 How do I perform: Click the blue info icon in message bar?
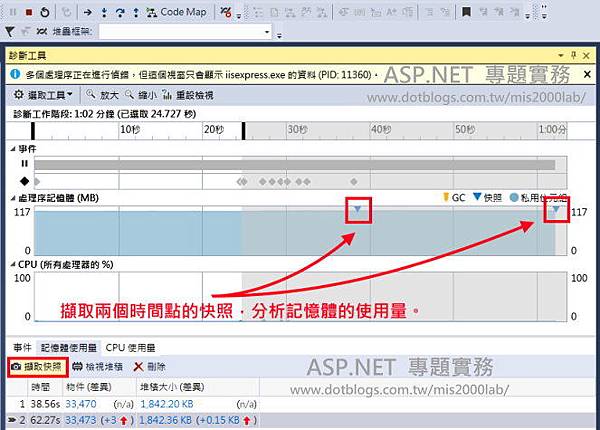click(x=15, y=74)
